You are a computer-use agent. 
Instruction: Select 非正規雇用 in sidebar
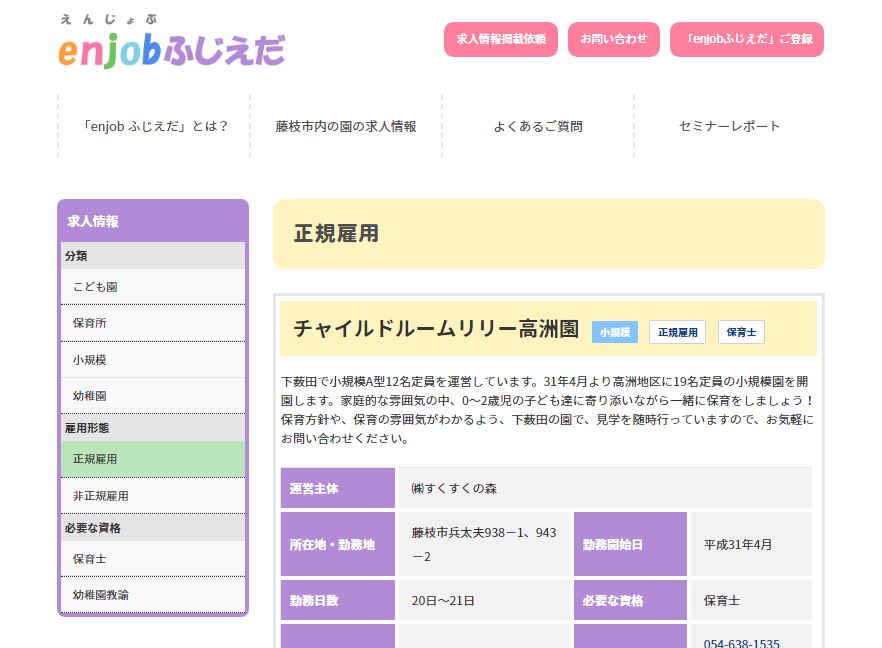153,496
